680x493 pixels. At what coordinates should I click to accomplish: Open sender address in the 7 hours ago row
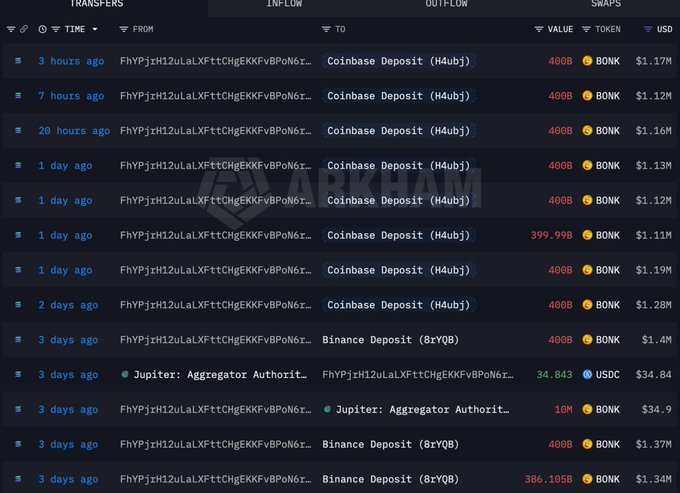click(x=216, y=96)
